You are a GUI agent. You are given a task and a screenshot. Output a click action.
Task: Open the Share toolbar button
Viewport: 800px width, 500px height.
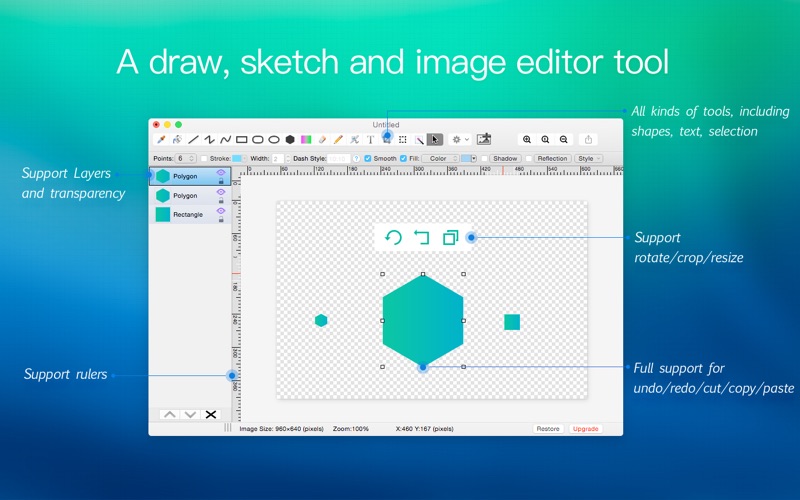(x=588, y=139)
